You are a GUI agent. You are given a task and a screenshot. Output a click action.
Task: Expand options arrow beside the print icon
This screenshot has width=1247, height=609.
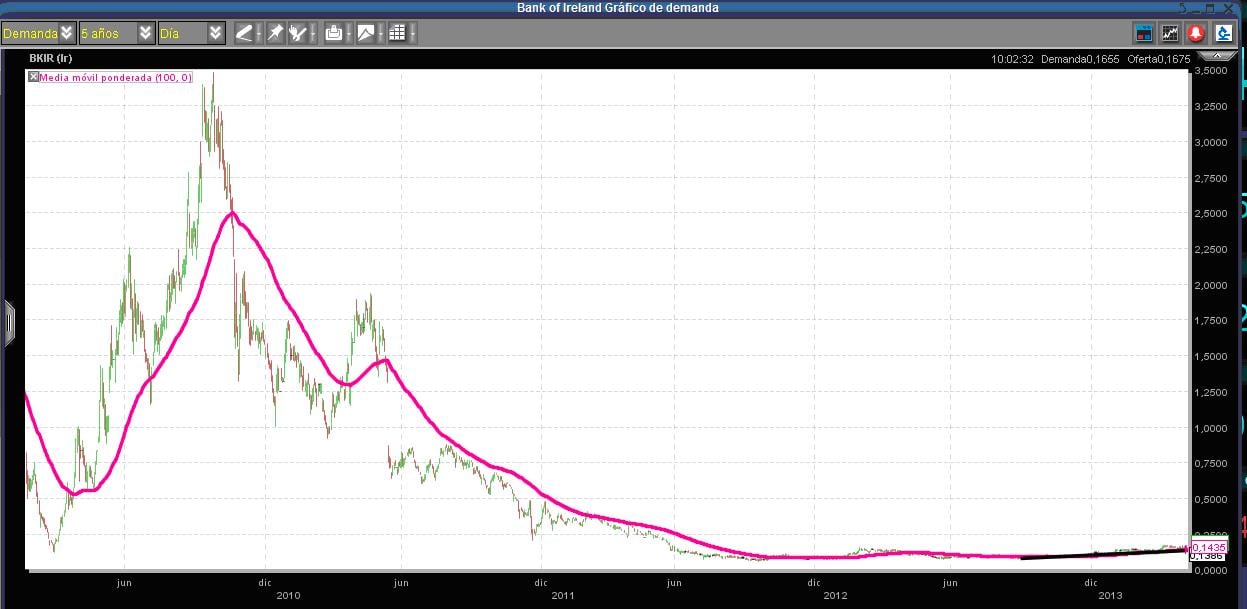349,33
